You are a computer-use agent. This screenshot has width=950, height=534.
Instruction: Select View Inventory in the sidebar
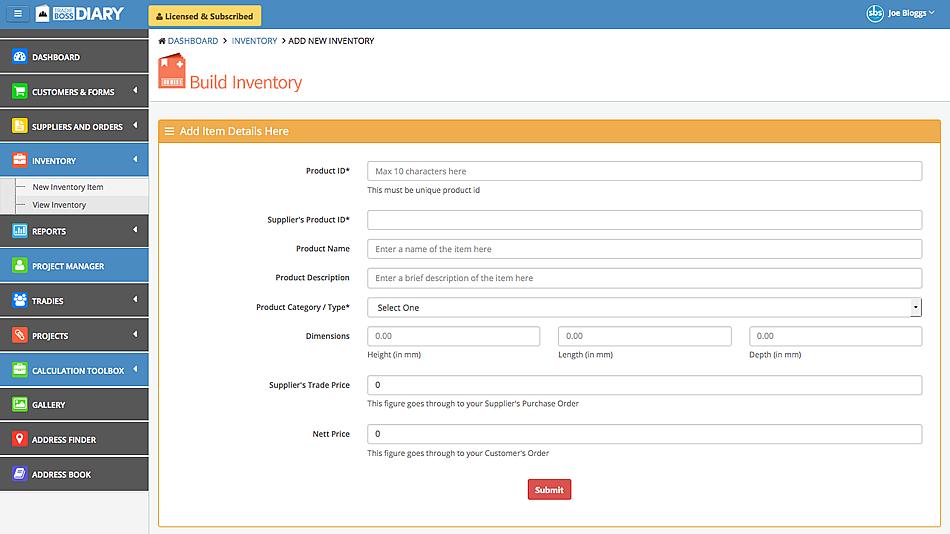tap(59, 205)
